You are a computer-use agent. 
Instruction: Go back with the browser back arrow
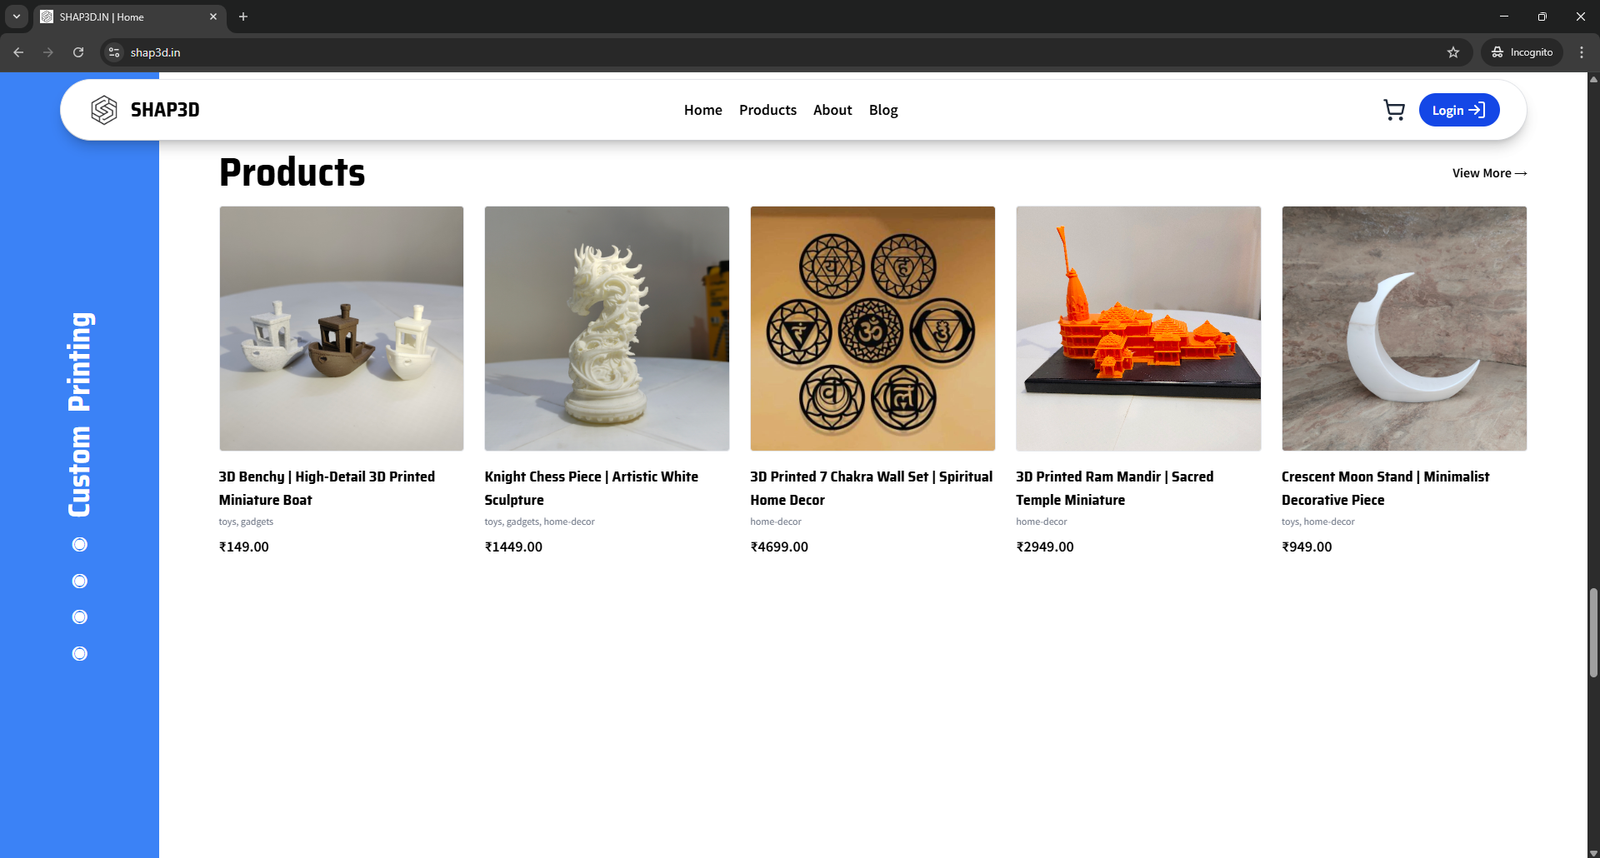18,52
